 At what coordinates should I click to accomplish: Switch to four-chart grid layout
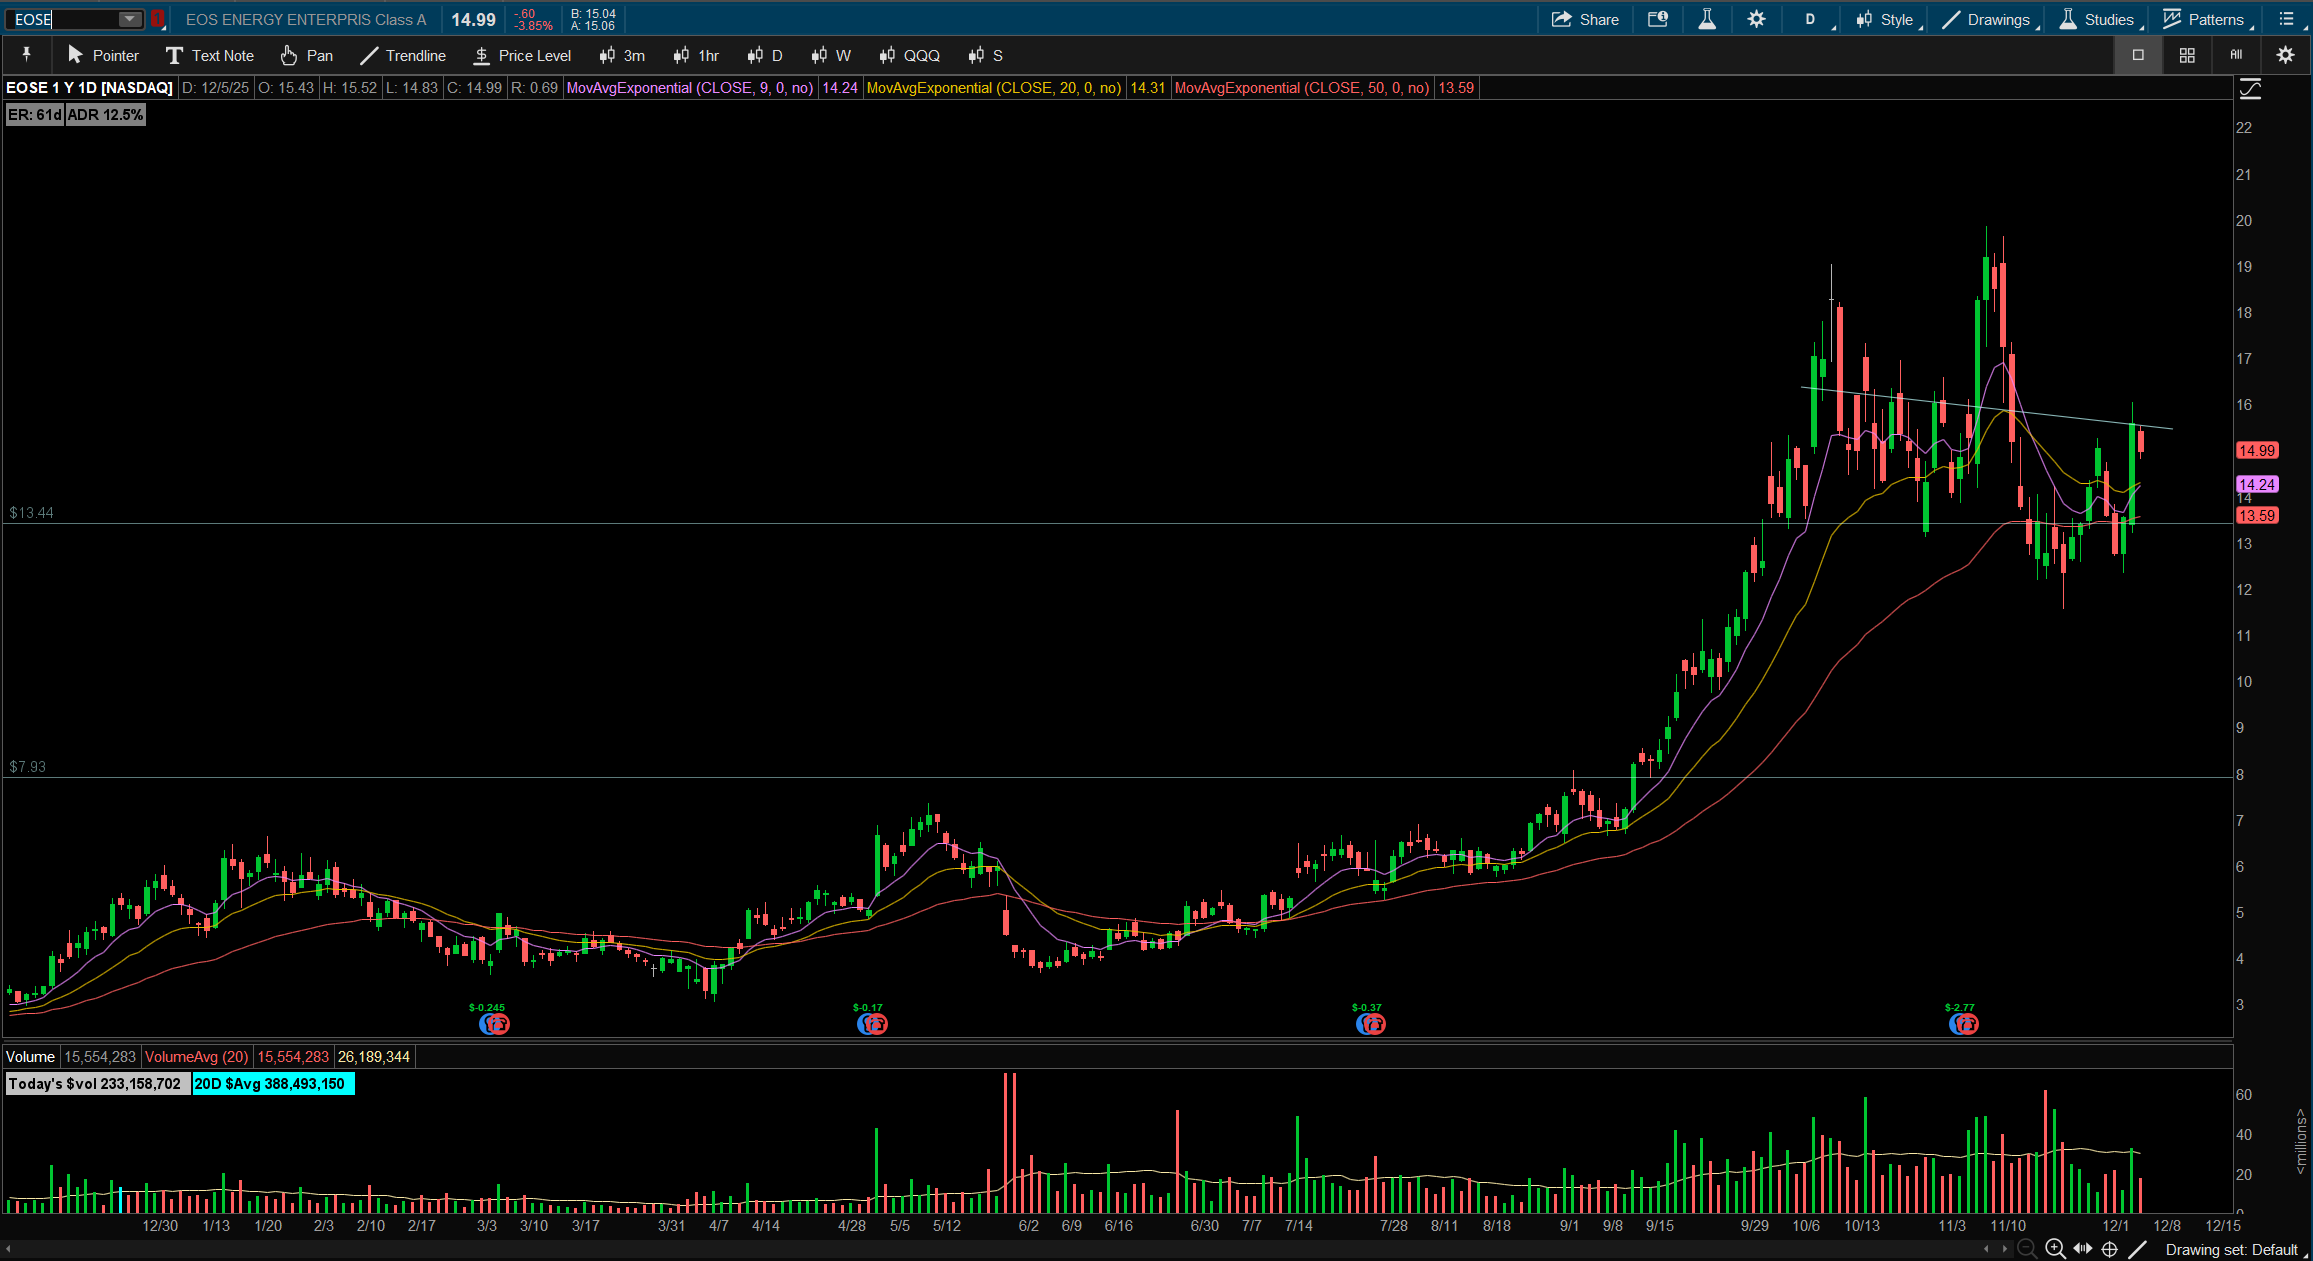[x=2187, y=55]
